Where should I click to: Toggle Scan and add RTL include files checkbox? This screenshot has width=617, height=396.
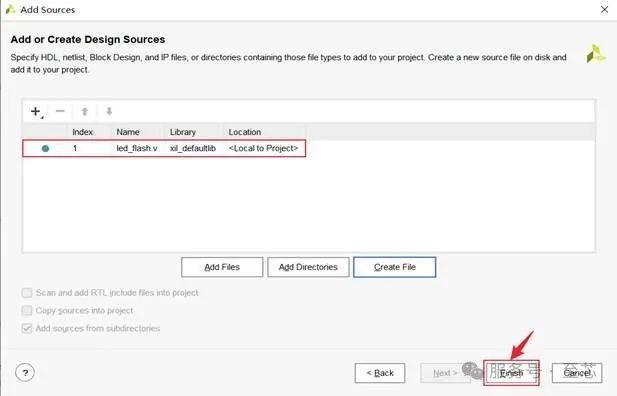[x=27, y=292]
